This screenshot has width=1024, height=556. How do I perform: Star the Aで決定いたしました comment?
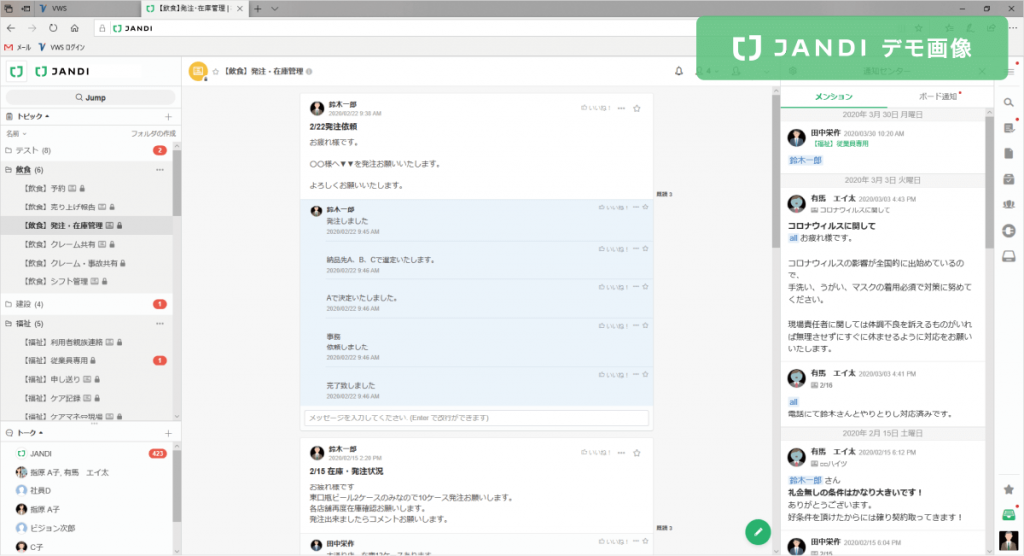645,287
